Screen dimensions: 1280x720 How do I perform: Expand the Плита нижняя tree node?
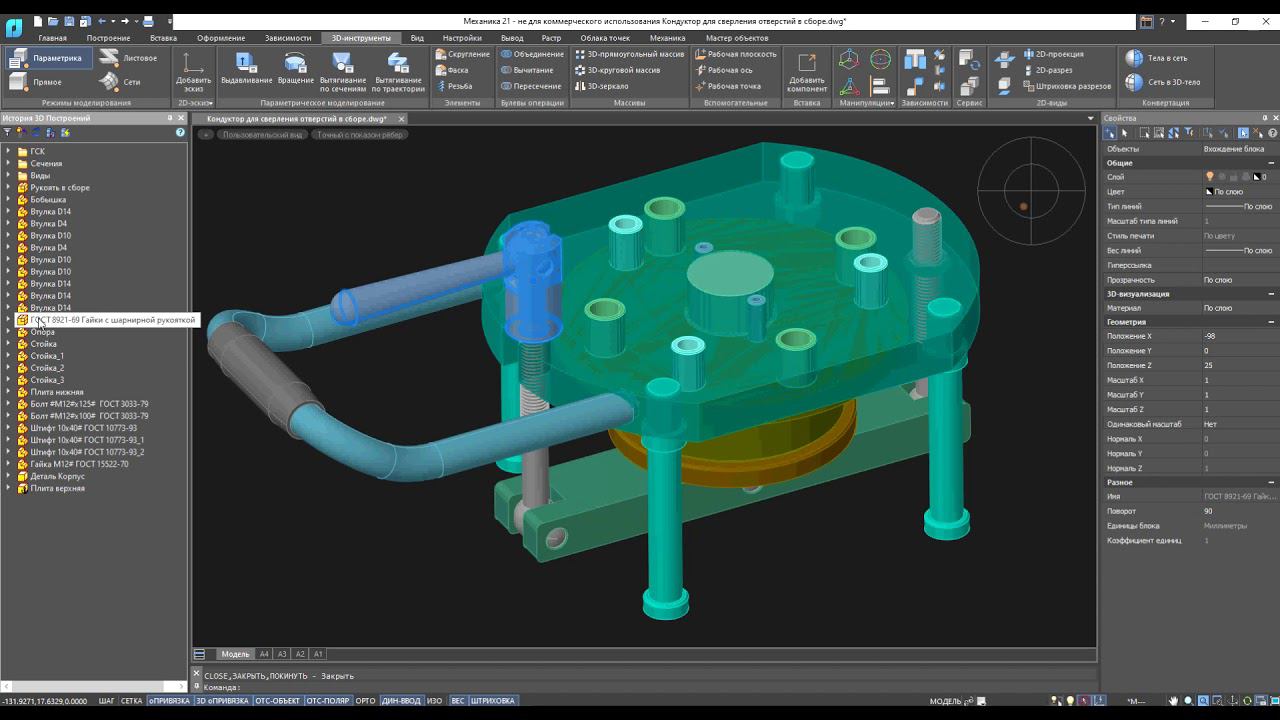click(x=8, y=392)
